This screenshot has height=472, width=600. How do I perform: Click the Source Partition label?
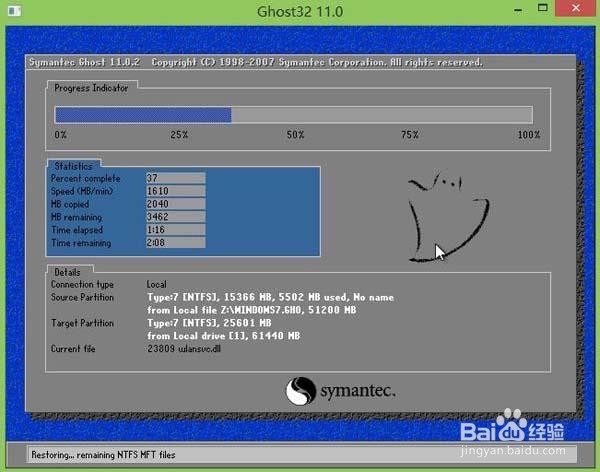coord(82,297)
